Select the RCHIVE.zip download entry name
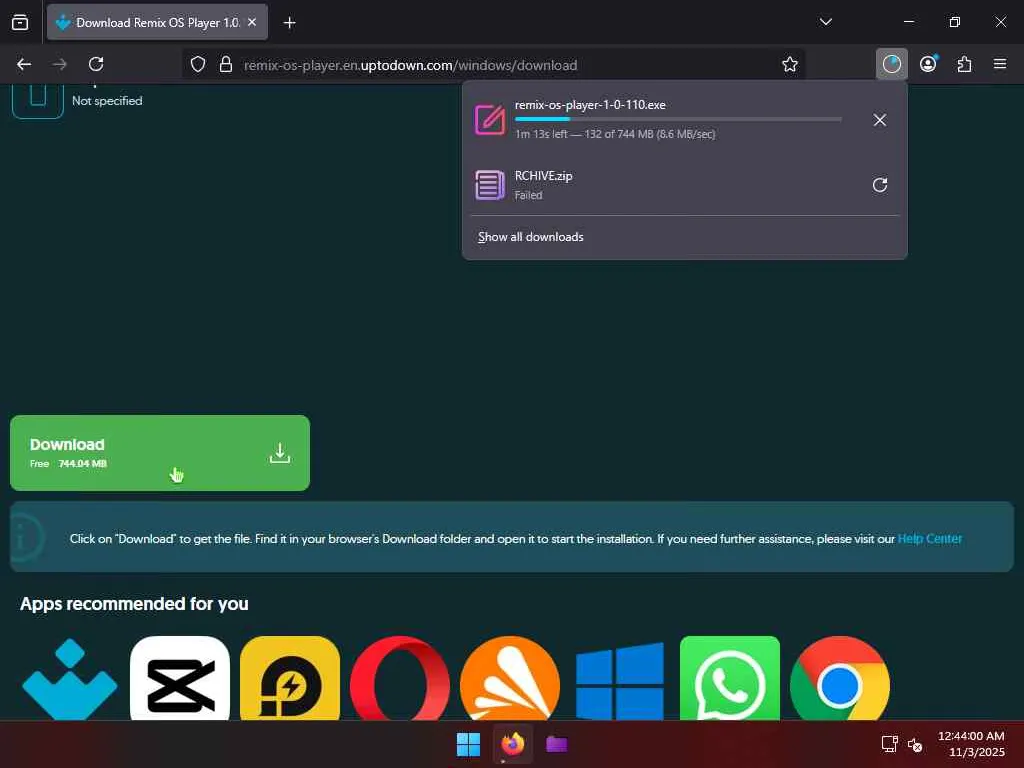The height and width of the screenshot is (768, 1024). click(543, 176)
